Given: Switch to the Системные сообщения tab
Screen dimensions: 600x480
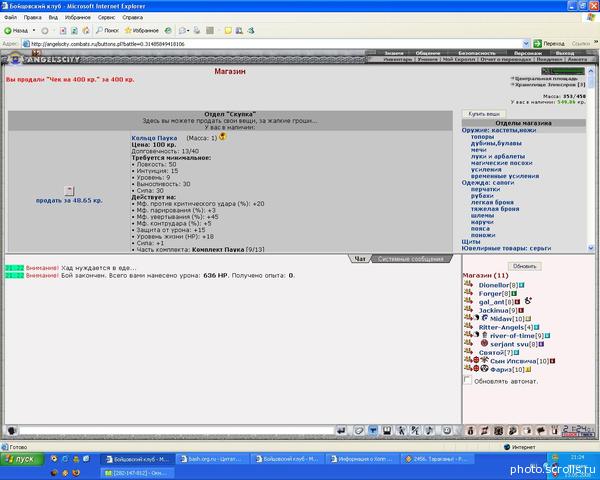Looking at the screenshot, I should [x=411, y=259].
